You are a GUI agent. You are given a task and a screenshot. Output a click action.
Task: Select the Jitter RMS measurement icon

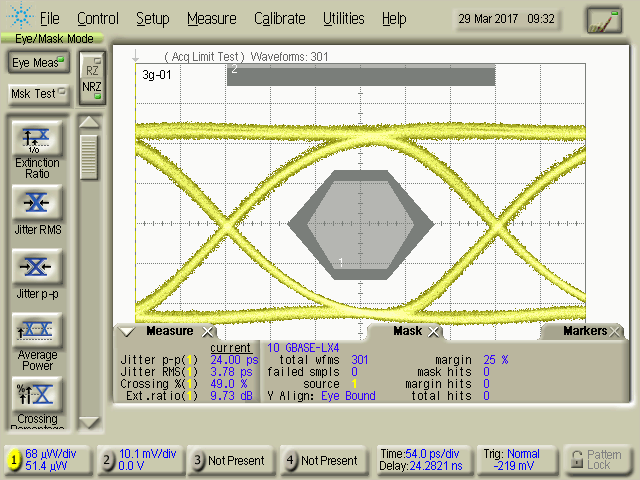tap(37, 203)
